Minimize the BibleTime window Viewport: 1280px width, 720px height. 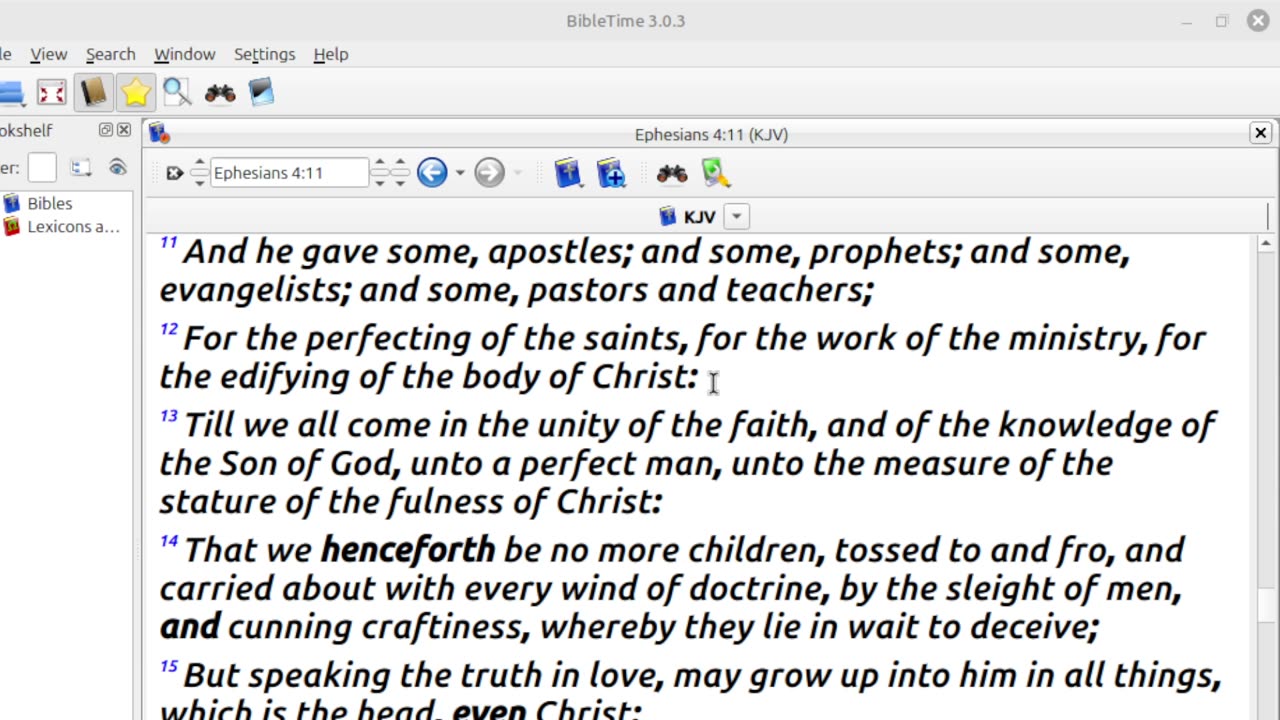[1187, 21]
